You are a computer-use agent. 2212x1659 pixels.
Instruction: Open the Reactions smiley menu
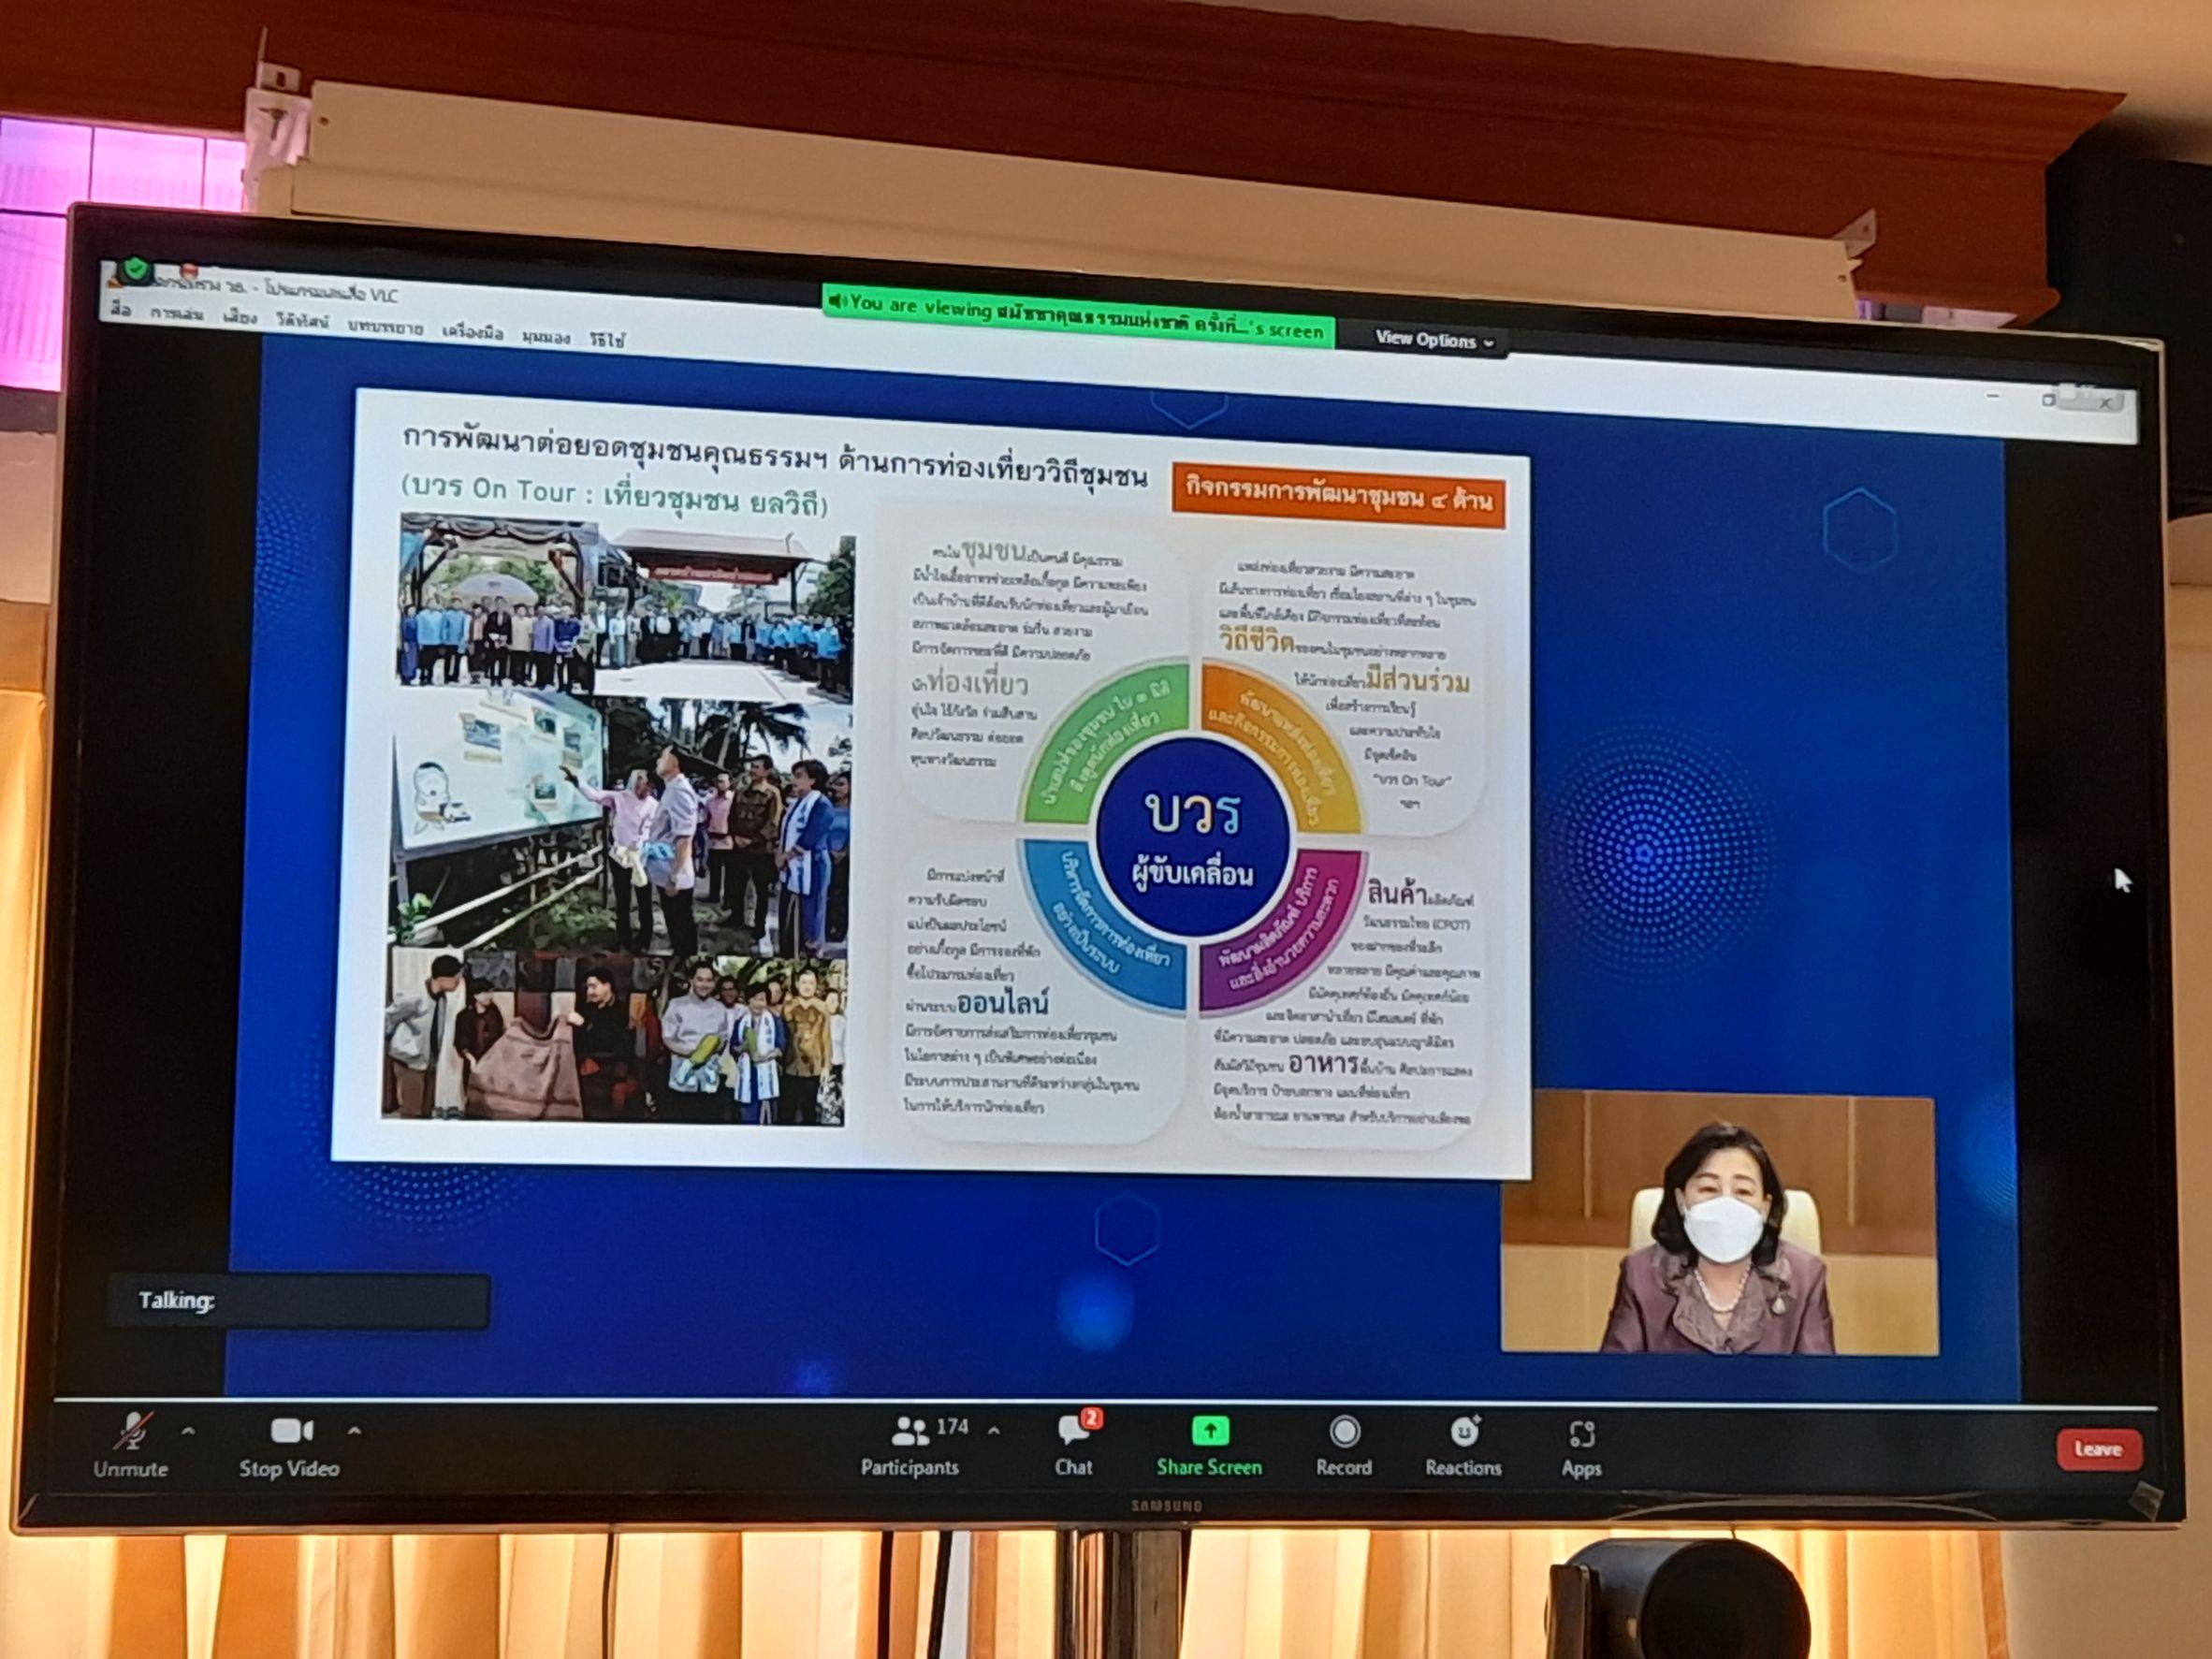(1463, 1446)
